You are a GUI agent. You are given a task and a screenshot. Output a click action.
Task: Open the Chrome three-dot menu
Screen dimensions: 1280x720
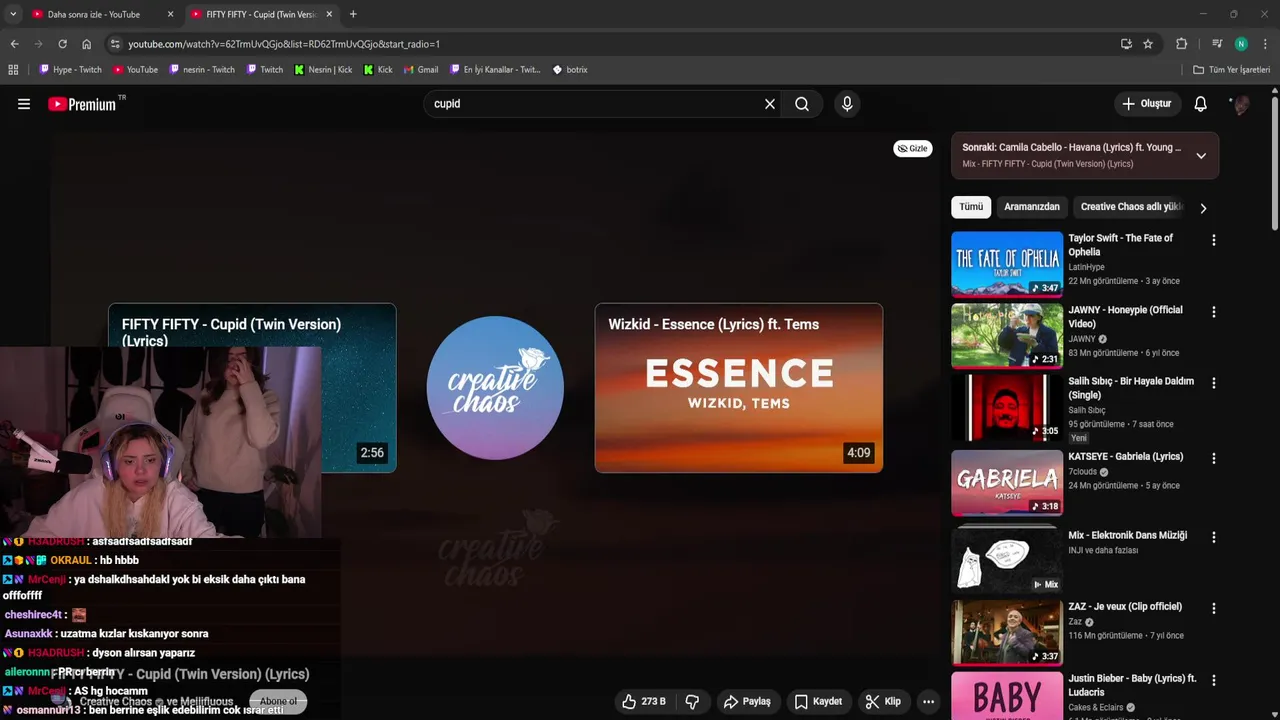pyautogui.click(x=1265, y=44)
